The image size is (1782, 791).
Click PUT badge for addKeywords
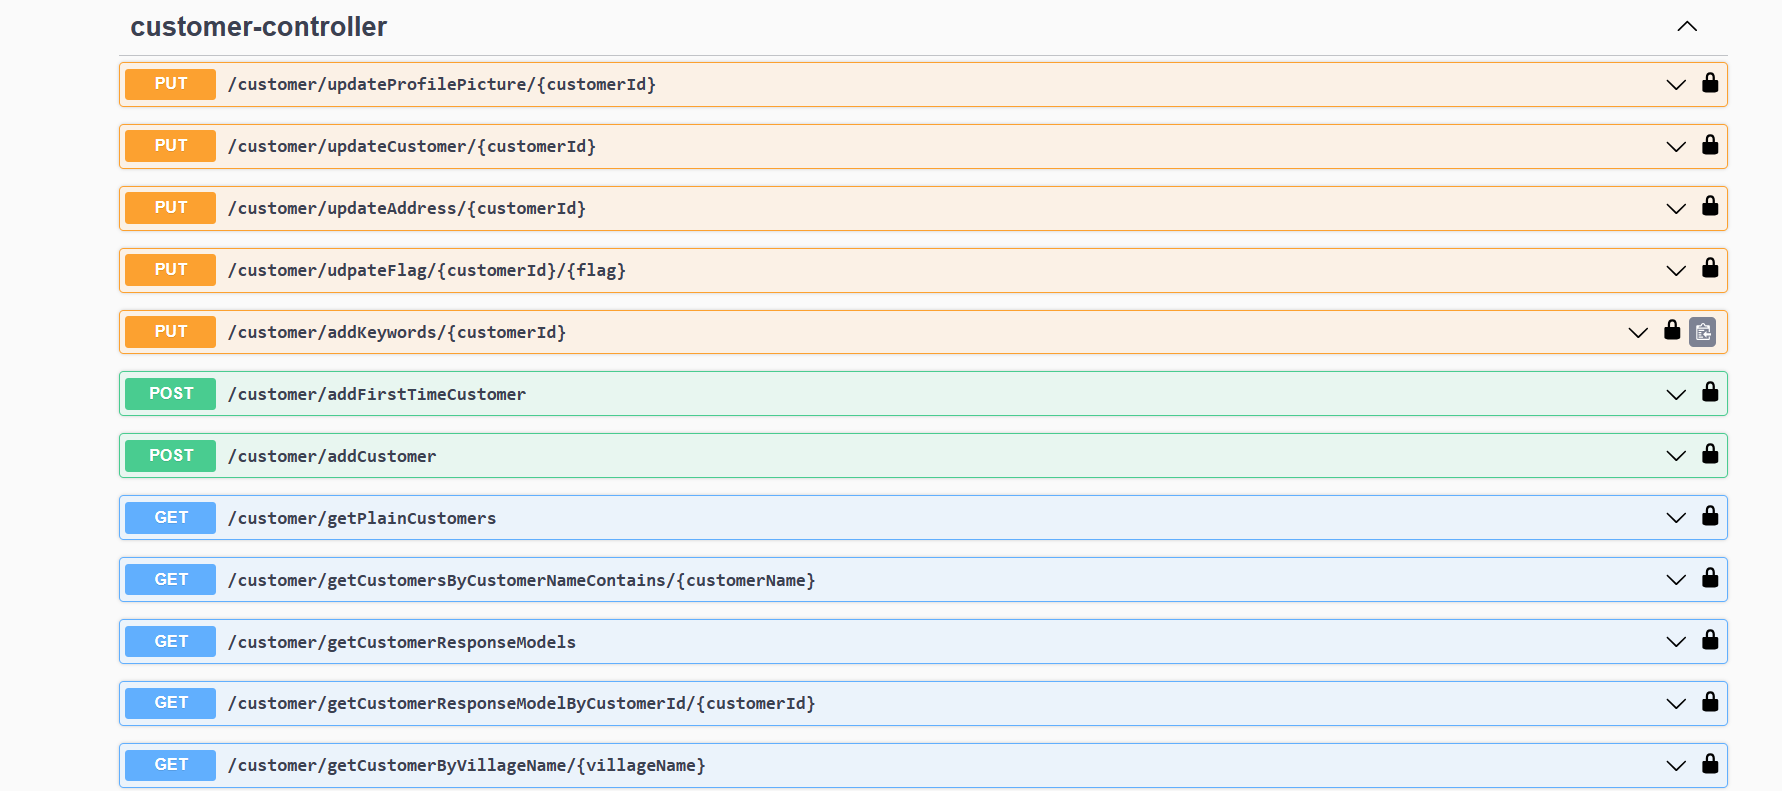(x=170, y=332)
